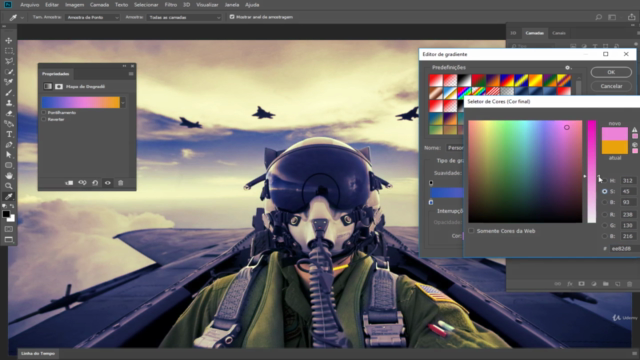Open the Tam. Amostra dropdown

(92, 18)
